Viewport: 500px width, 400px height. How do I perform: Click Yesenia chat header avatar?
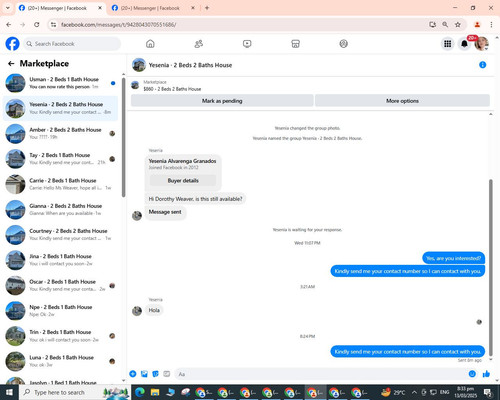(139, 65)
